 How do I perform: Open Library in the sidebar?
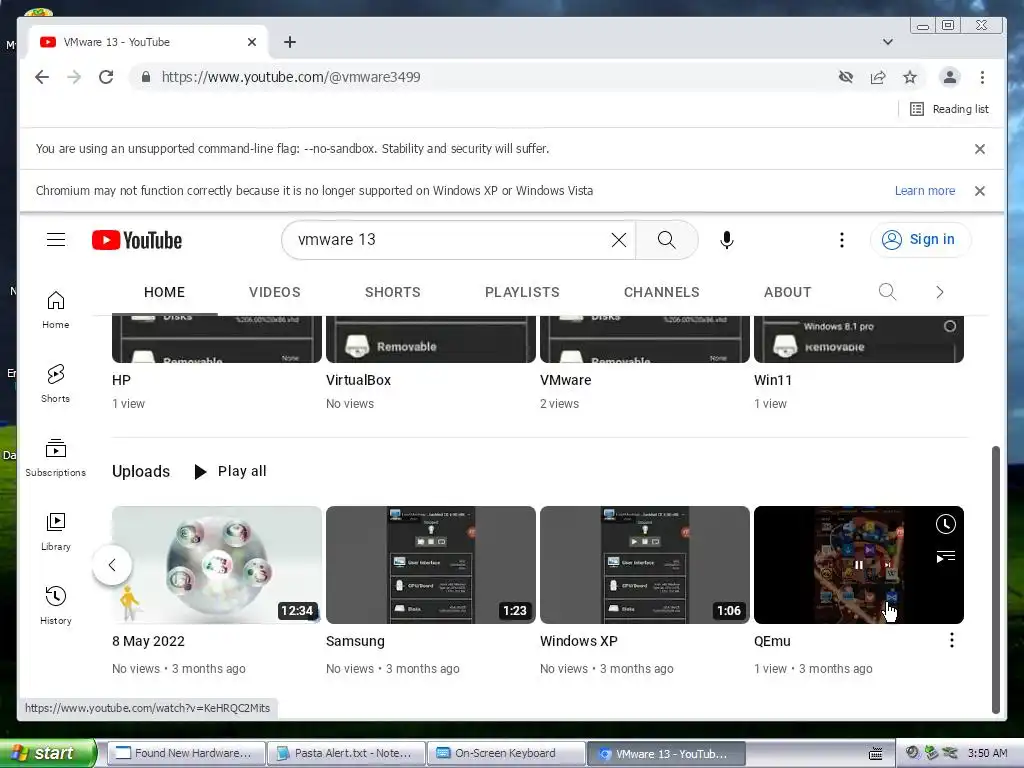pos(56,532)
